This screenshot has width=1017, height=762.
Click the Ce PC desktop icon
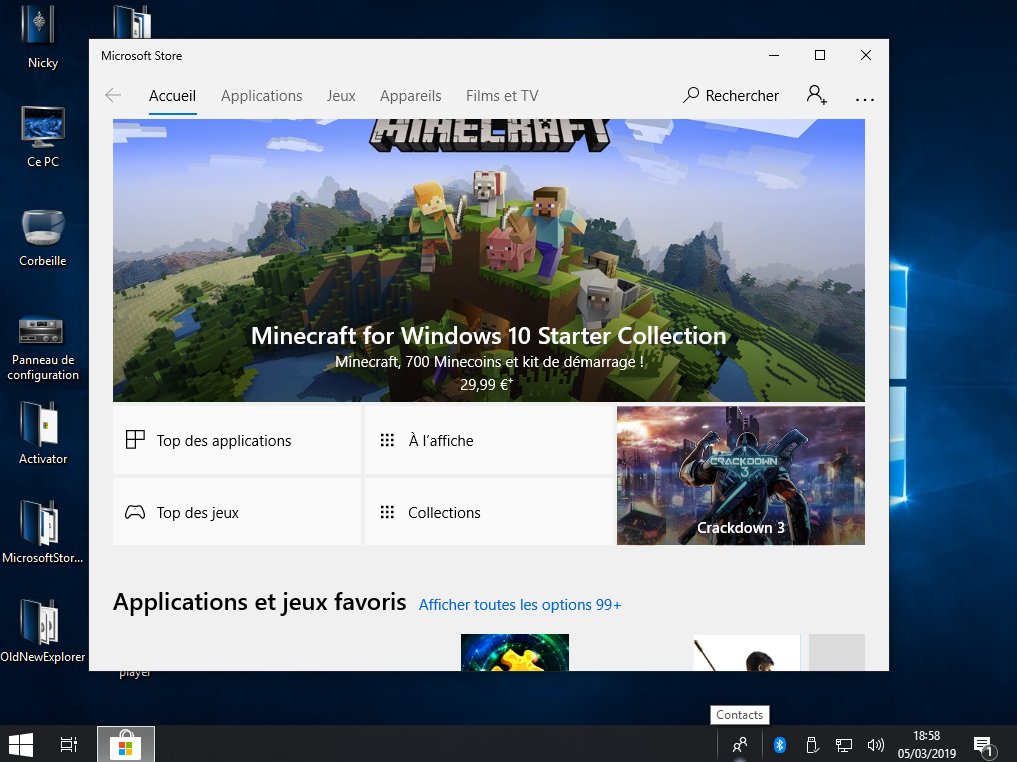[43, 137]
